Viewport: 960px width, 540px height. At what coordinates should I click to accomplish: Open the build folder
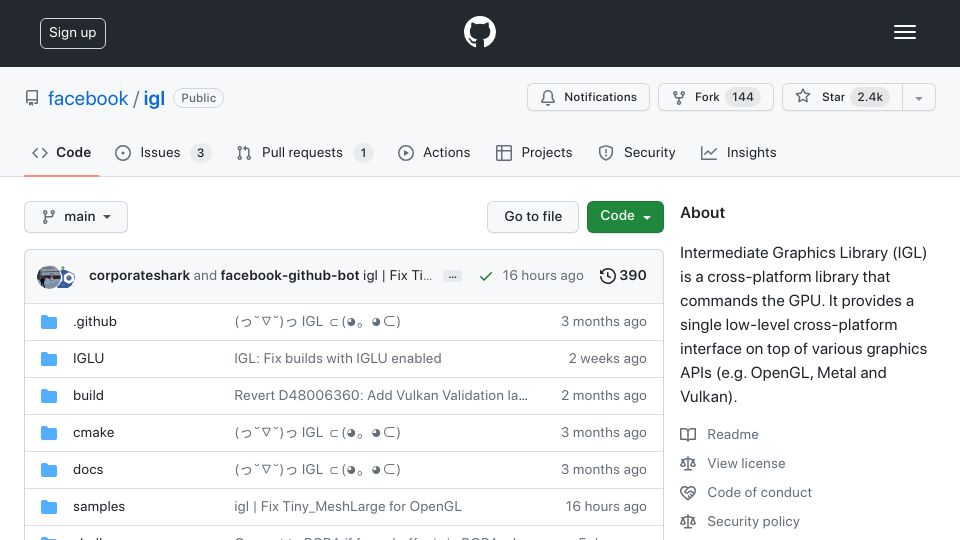click(x=88, y=396)
